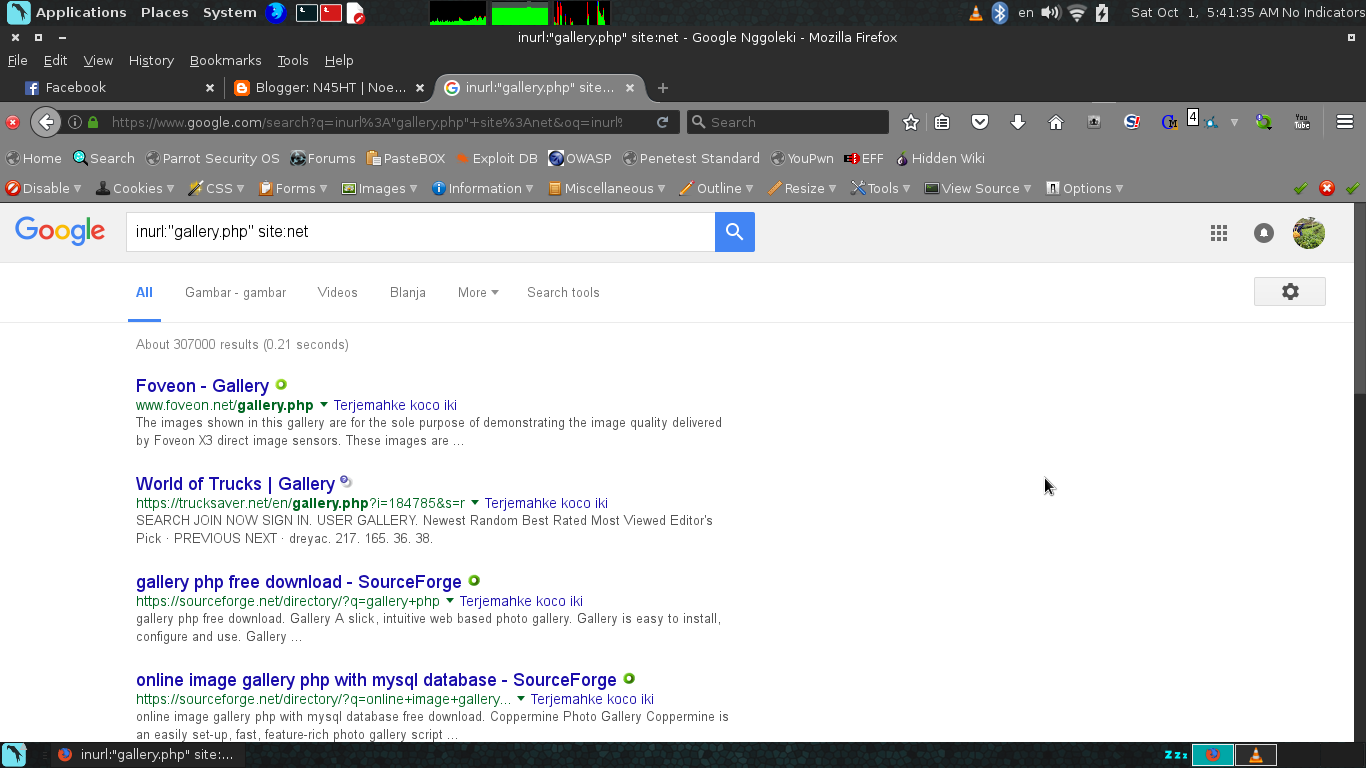1366x768 pixels.
Task: Click the red error indicator in Web Developer toolbar
Action: 1326,188
